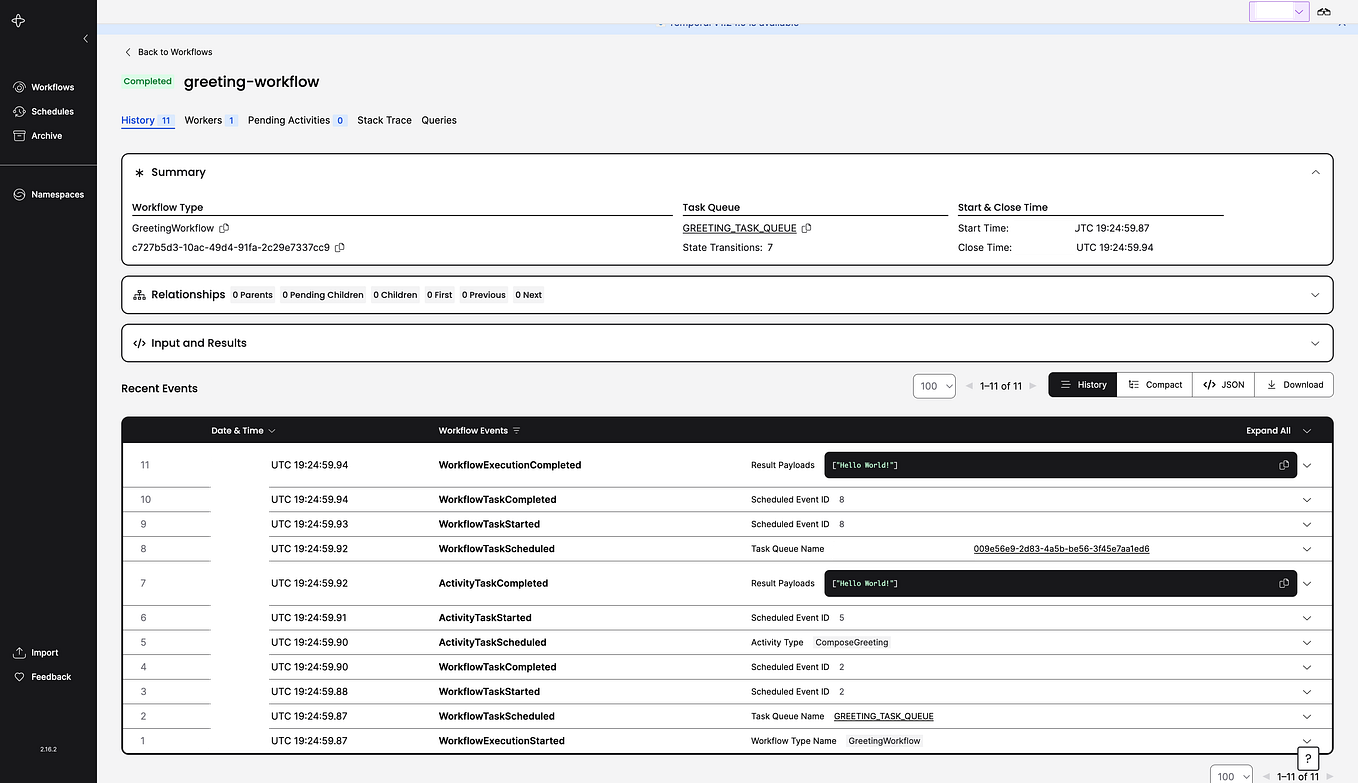This screenshot has height=783, width=1358.
Task: Copy the workflow run ID
Action: click(x=339, y=247)
